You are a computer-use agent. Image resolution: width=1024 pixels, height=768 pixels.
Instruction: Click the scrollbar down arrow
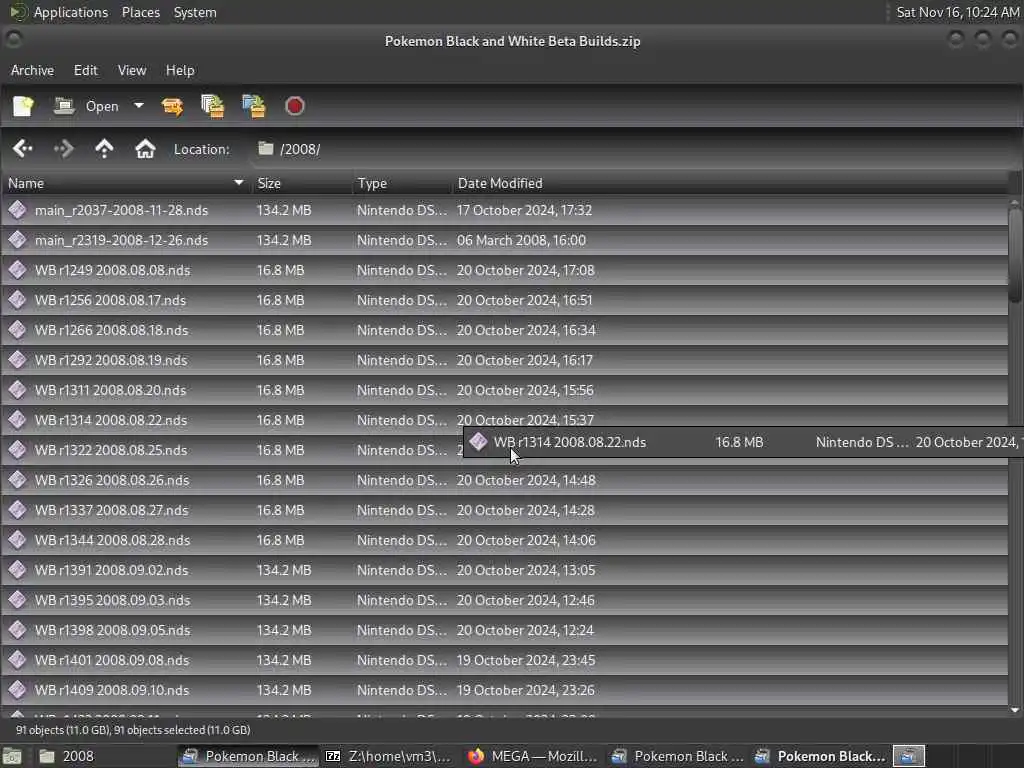pyautogui.click(x=1014, y=710)
